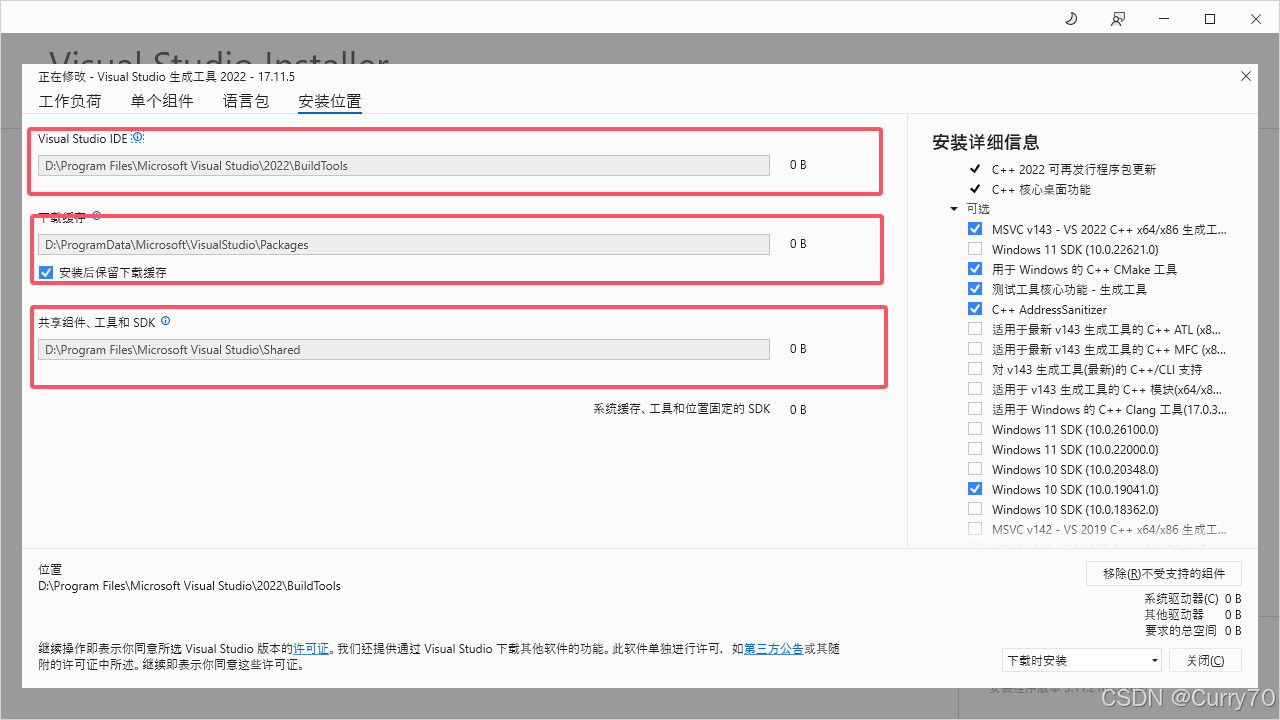
Task: Check C++ Clang 工具 for Windows
Action: click(975, 409)
